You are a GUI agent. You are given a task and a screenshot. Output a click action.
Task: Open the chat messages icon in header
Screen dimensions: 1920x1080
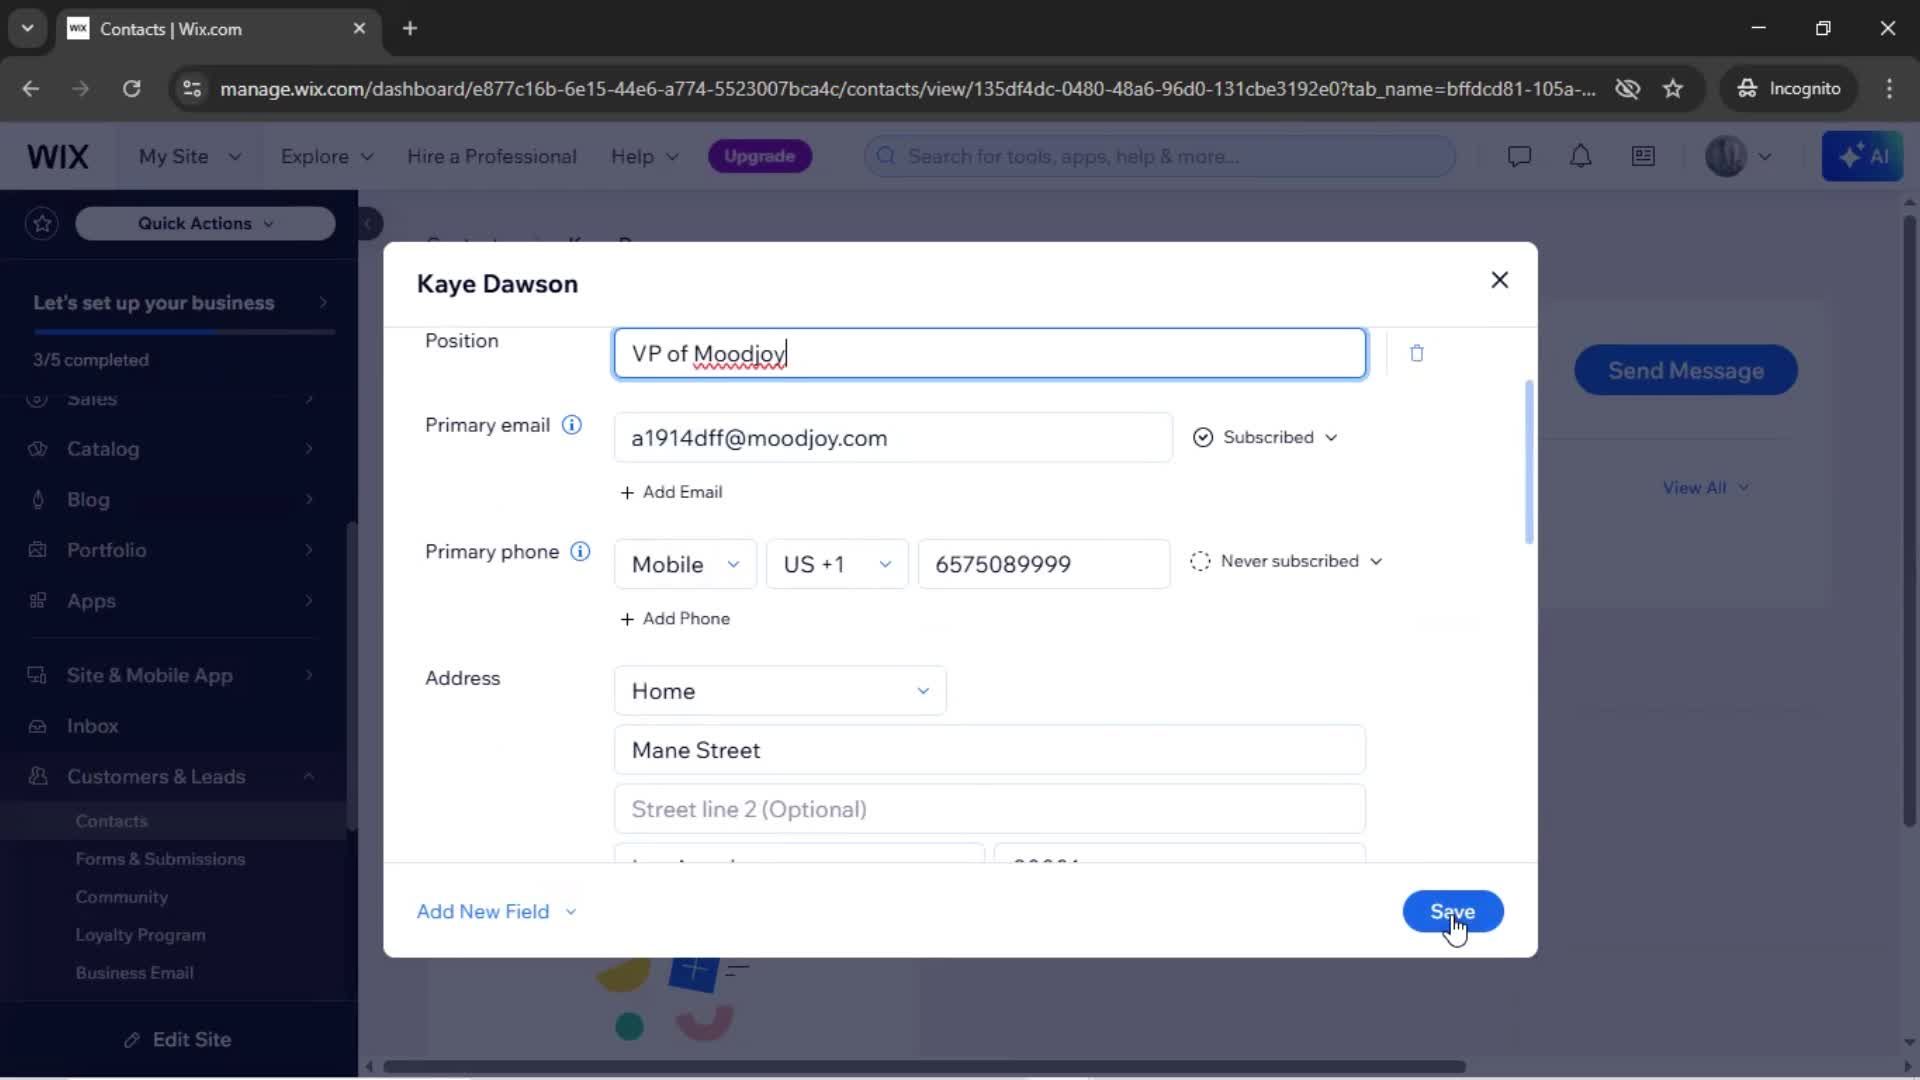tap(1519, 156)
